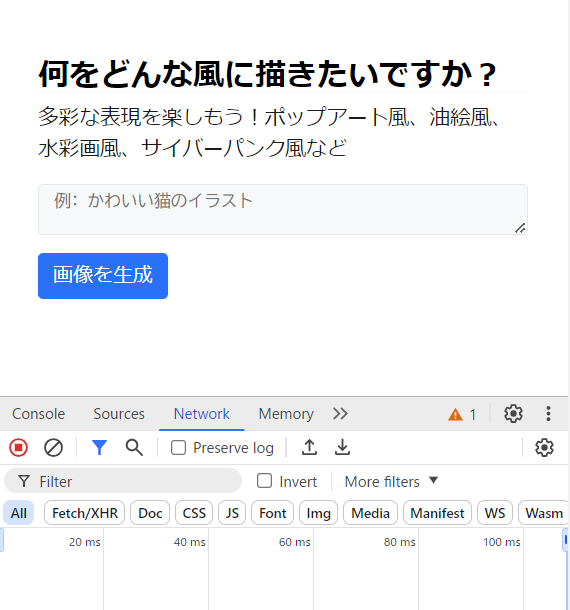Stop recording network log
Viewport: 570px width, 610px height.
click(x=18, y=447)
